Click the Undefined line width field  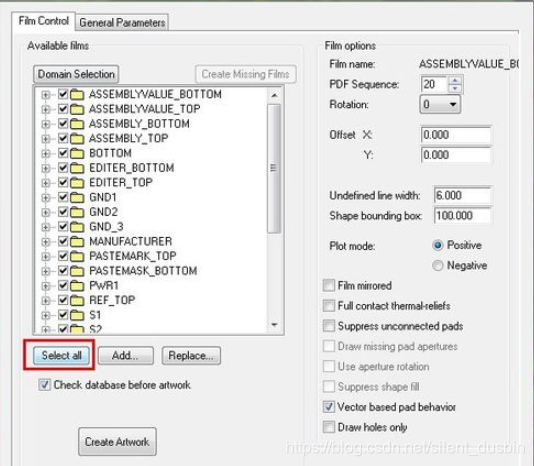tap(462, 196)
